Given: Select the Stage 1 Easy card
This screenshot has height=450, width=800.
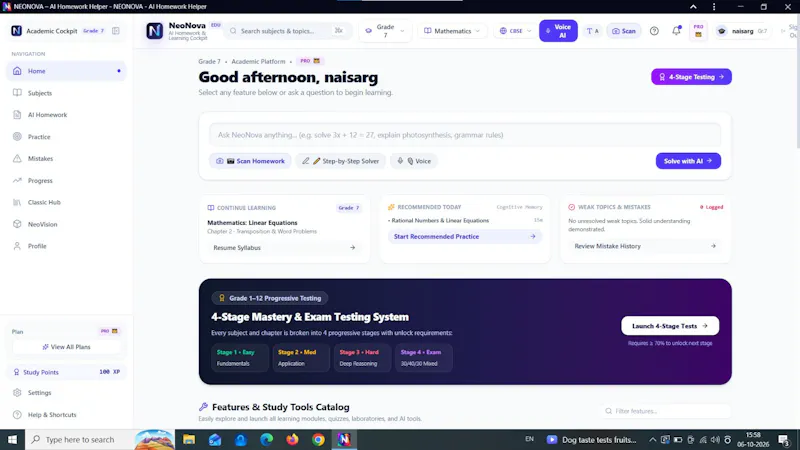Looking at the screenshot, I should point(239,358).
